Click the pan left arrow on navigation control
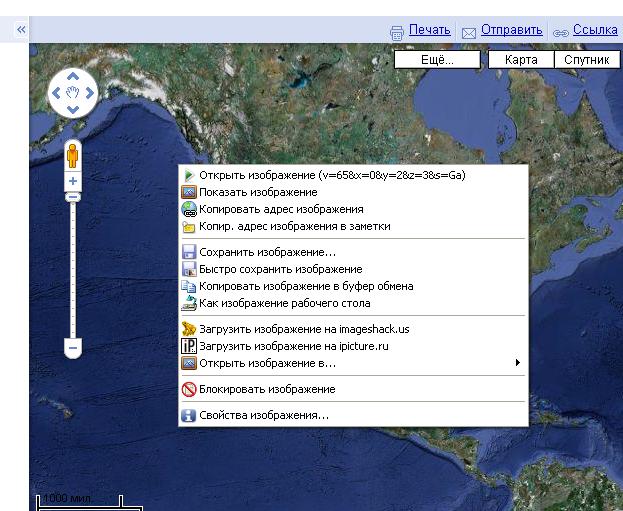The image size is (623, 511). (x=56, y=93)
